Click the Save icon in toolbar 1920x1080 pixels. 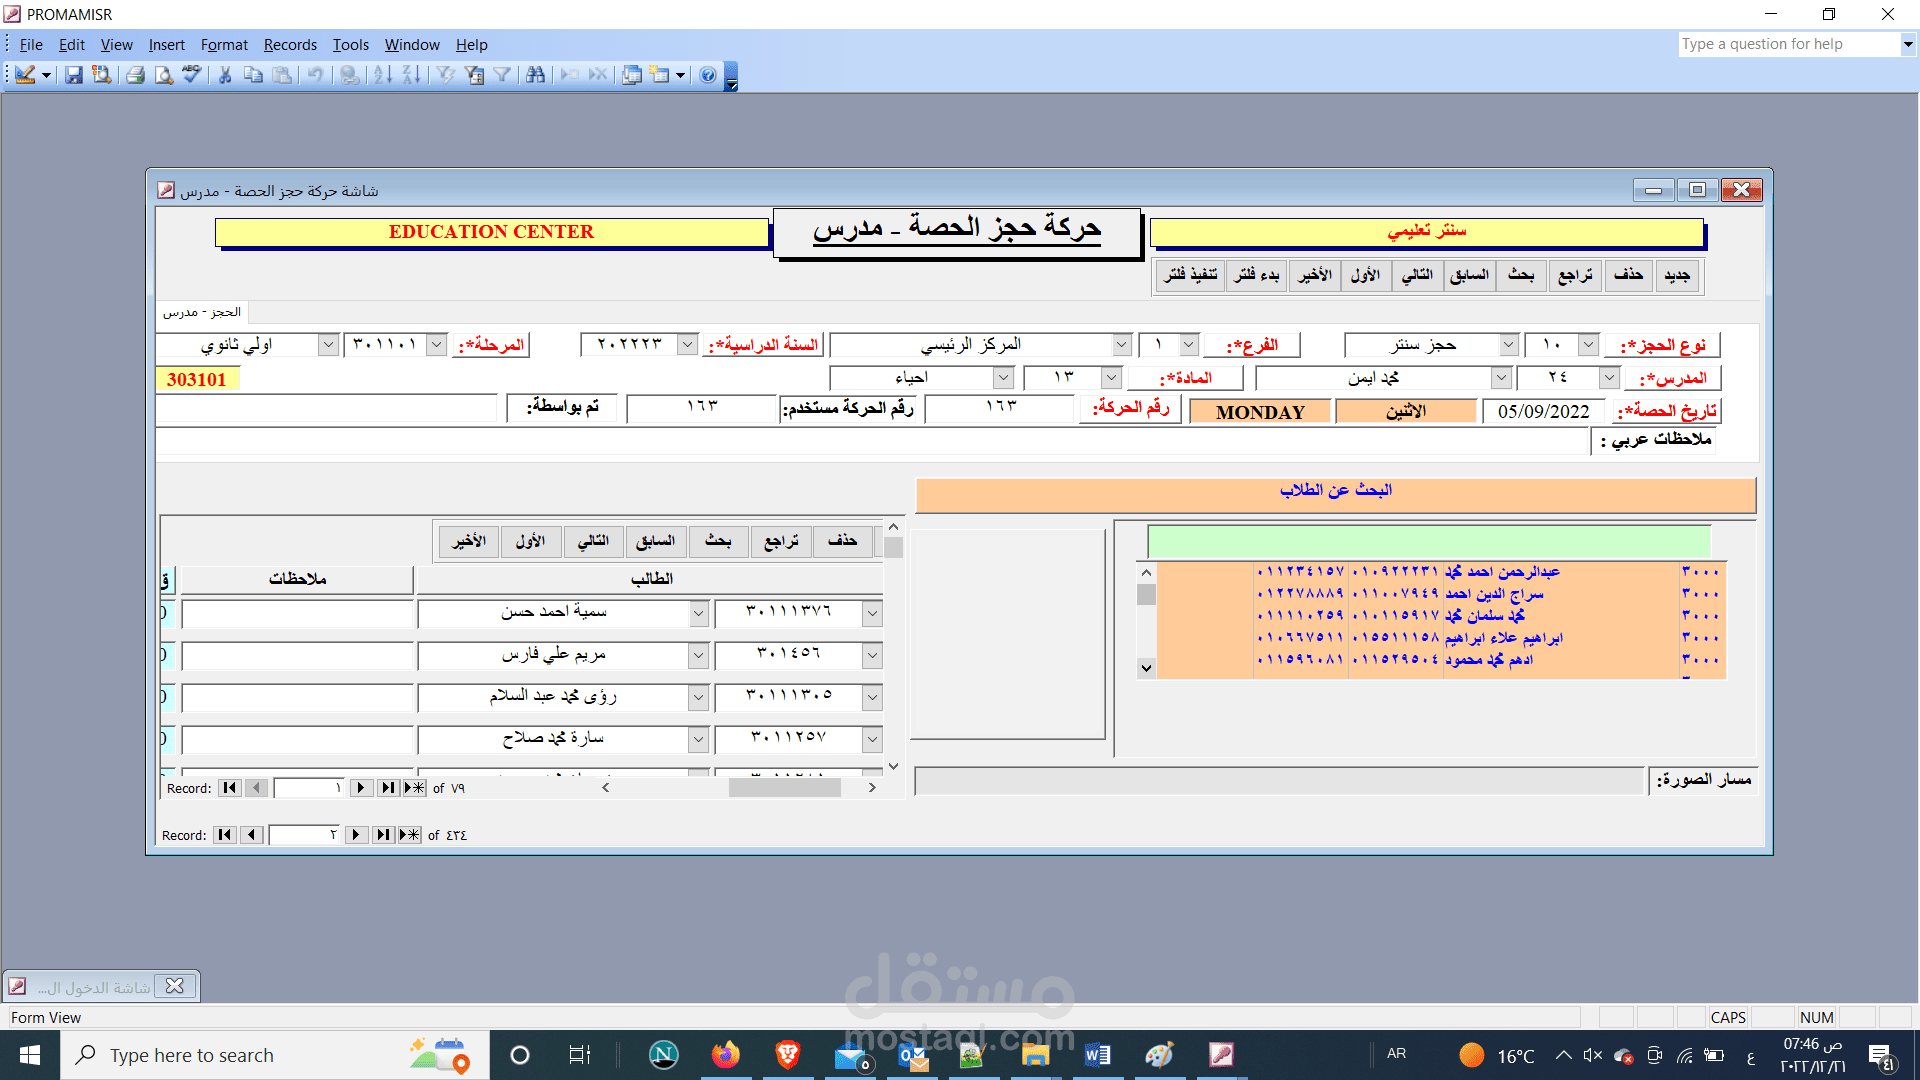coord(74,75)
